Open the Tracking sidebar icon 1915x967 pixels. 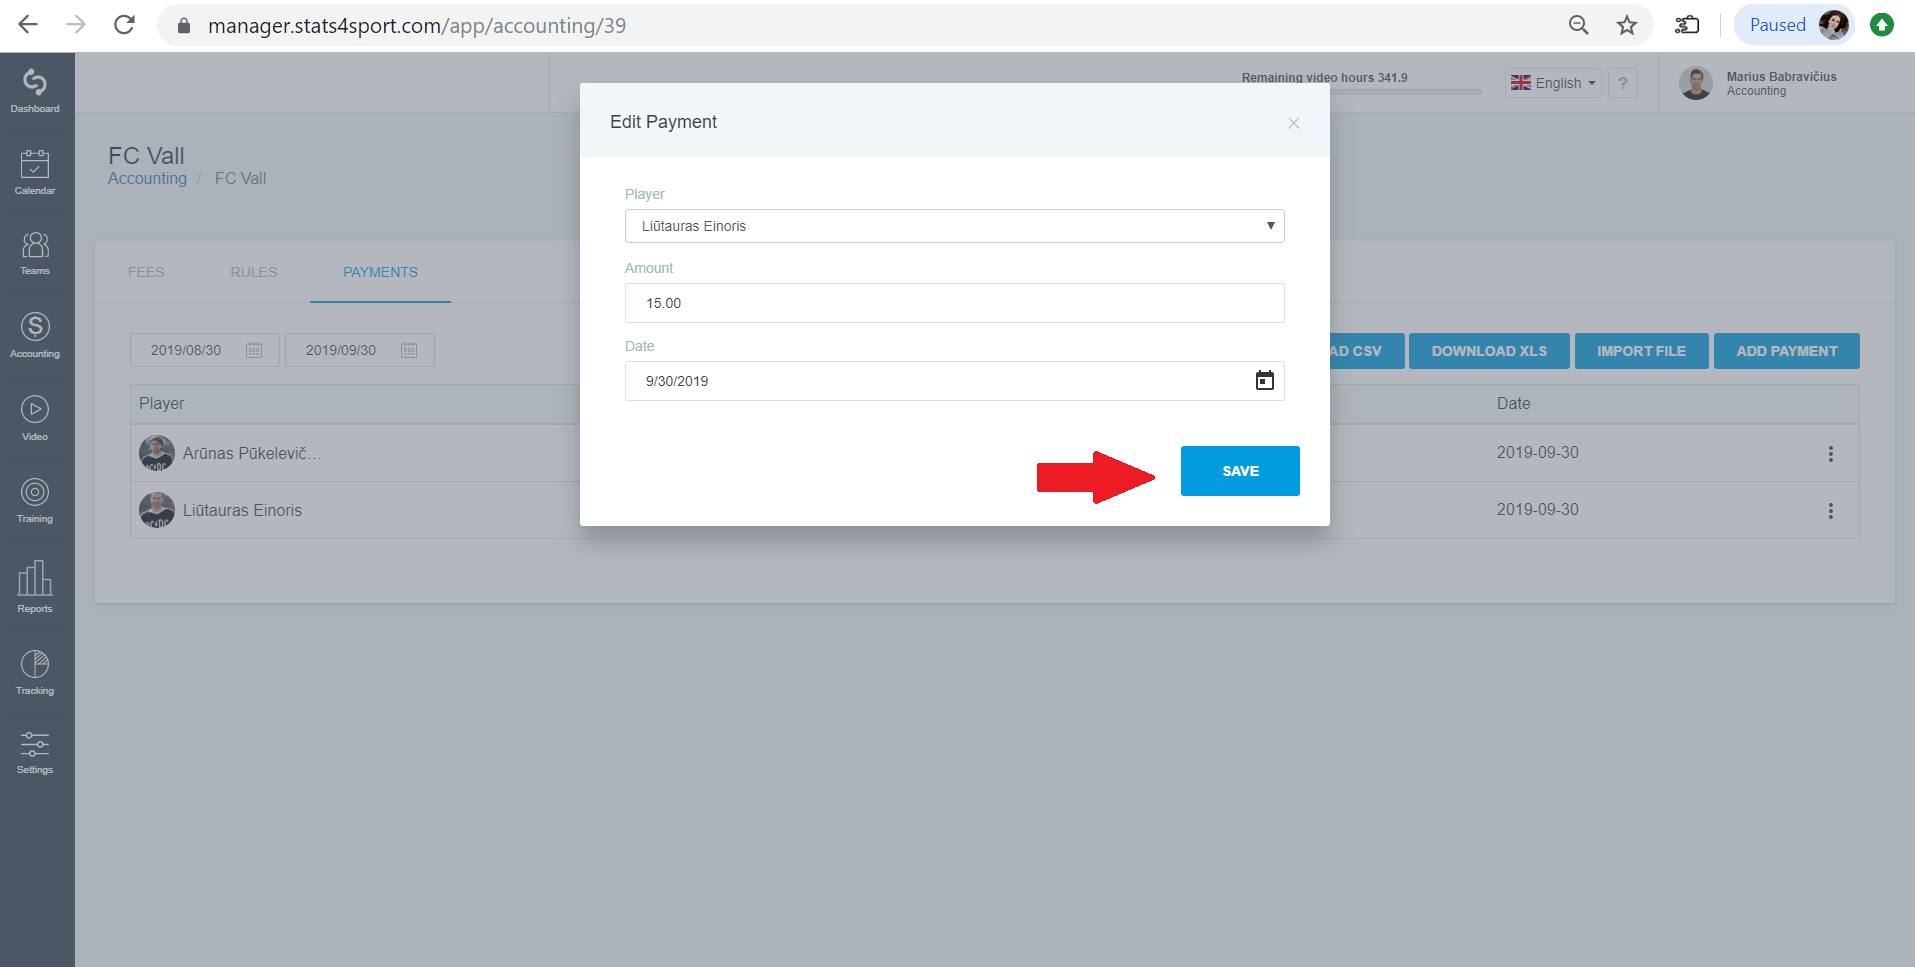pyautogui.click(x=35, y=672)
